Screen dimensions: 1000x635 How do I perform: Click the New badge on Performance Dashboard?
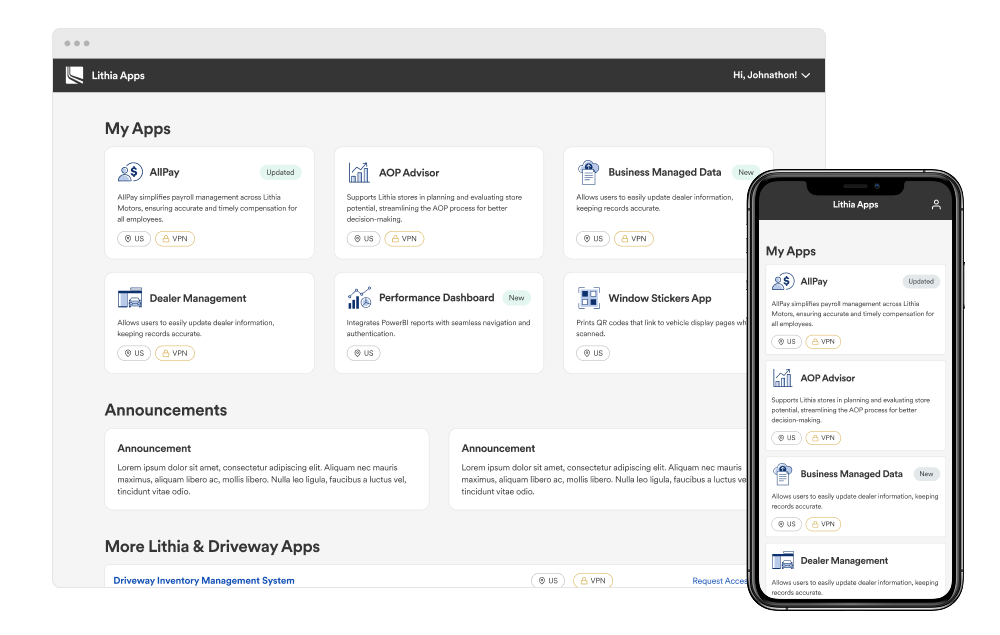515,298
